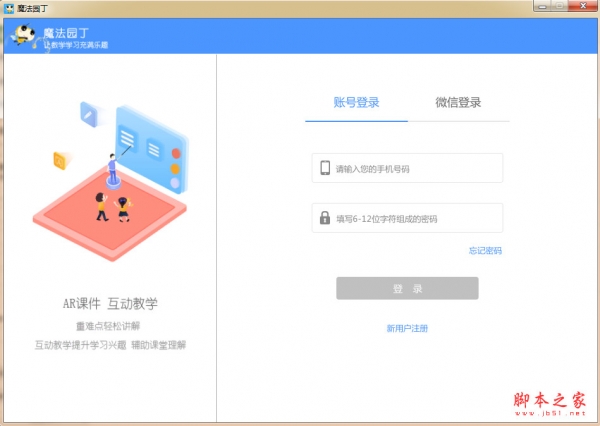Click the 魔法园丁 title in blue header
The width and height of the screenshot is (600, 426).
[x=66, y=33]
